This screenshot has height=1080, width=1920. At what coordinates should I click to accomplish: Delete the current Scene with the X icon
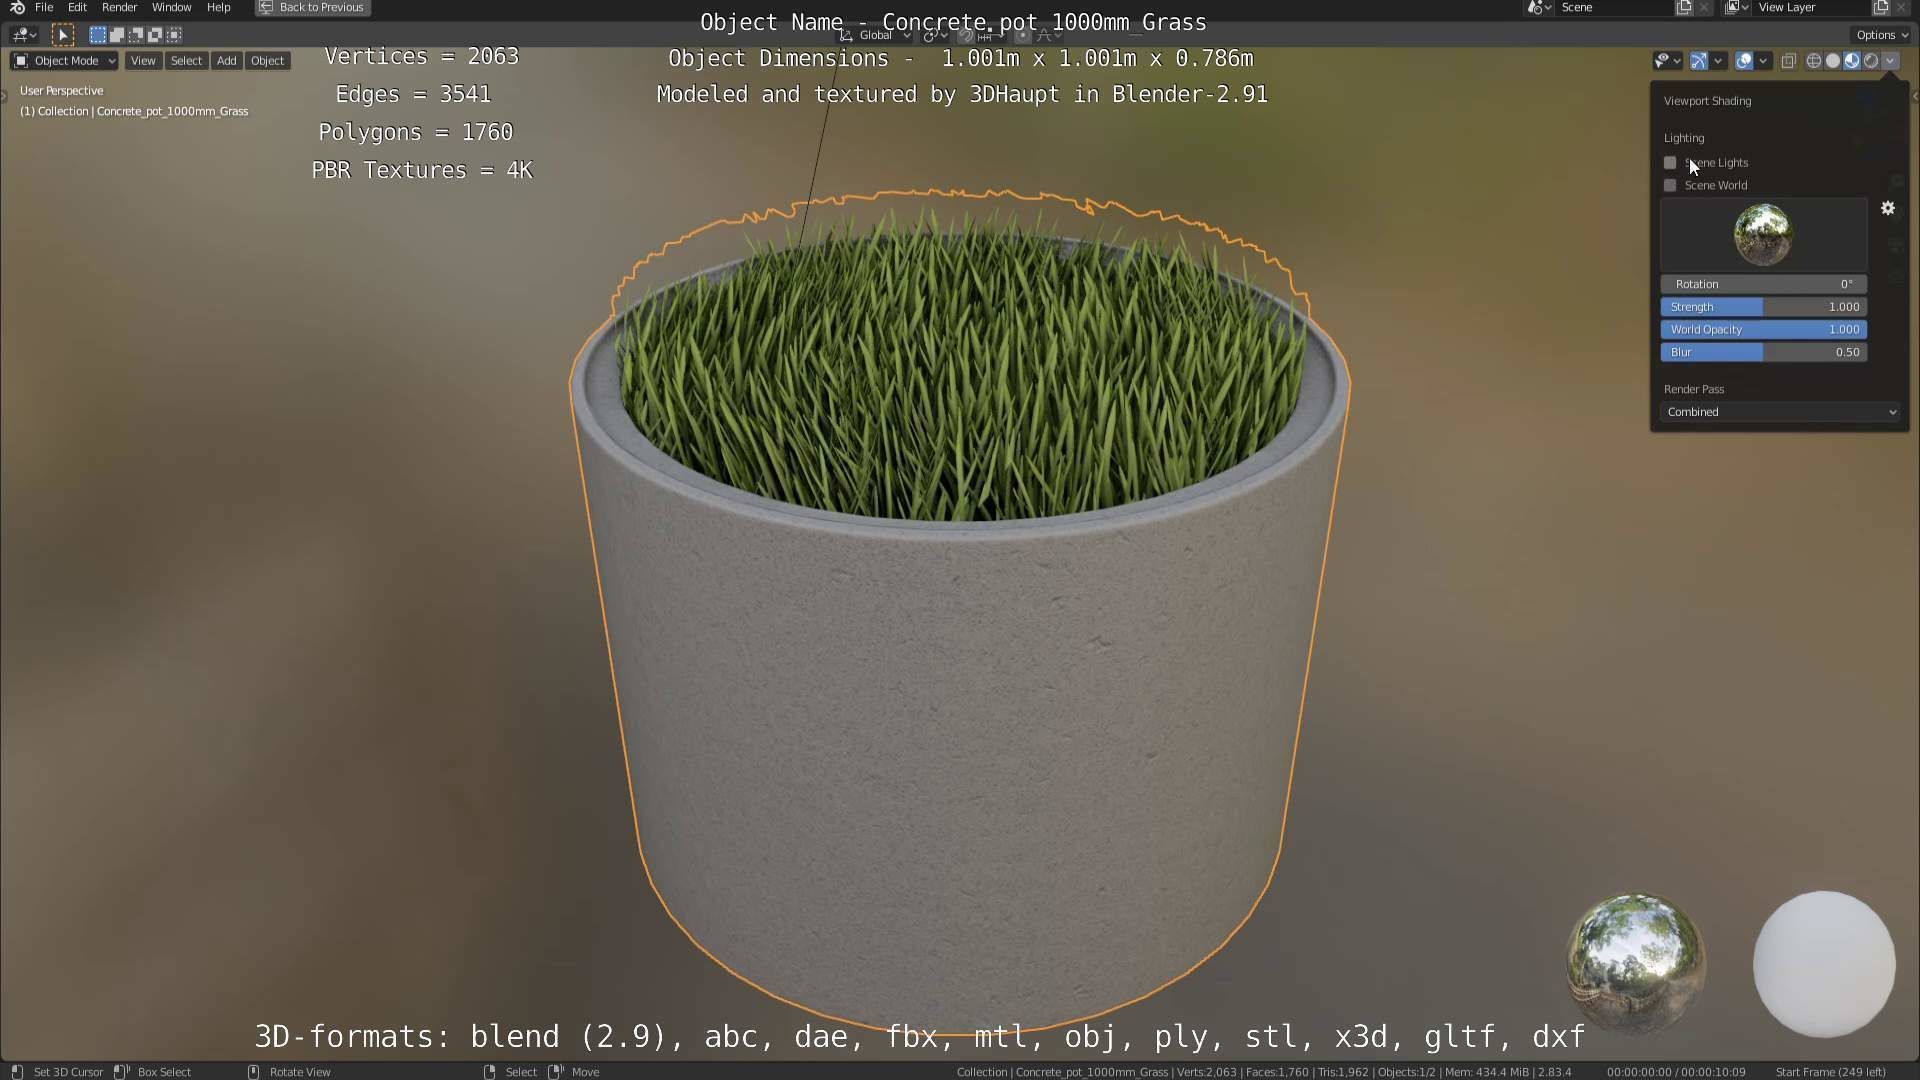[1704, 7]
